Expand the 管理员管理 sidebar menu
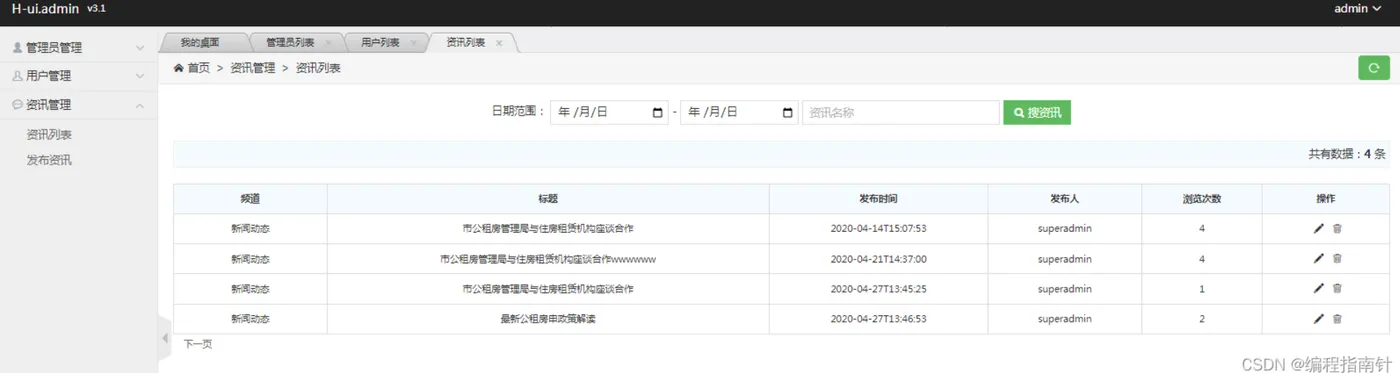The image size is (1400, 373). [x=78, y=47]
